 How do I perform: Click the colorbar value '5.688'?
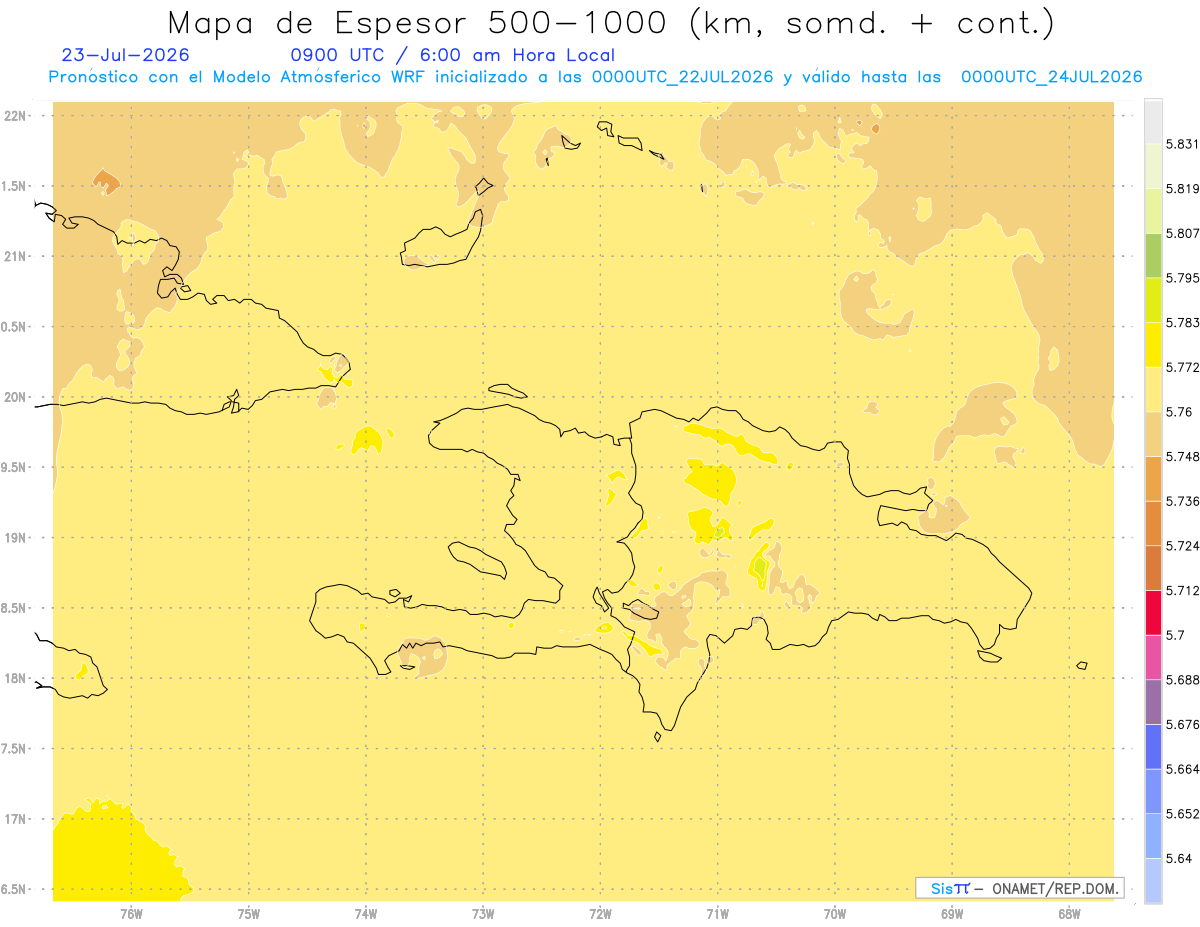1181,680
